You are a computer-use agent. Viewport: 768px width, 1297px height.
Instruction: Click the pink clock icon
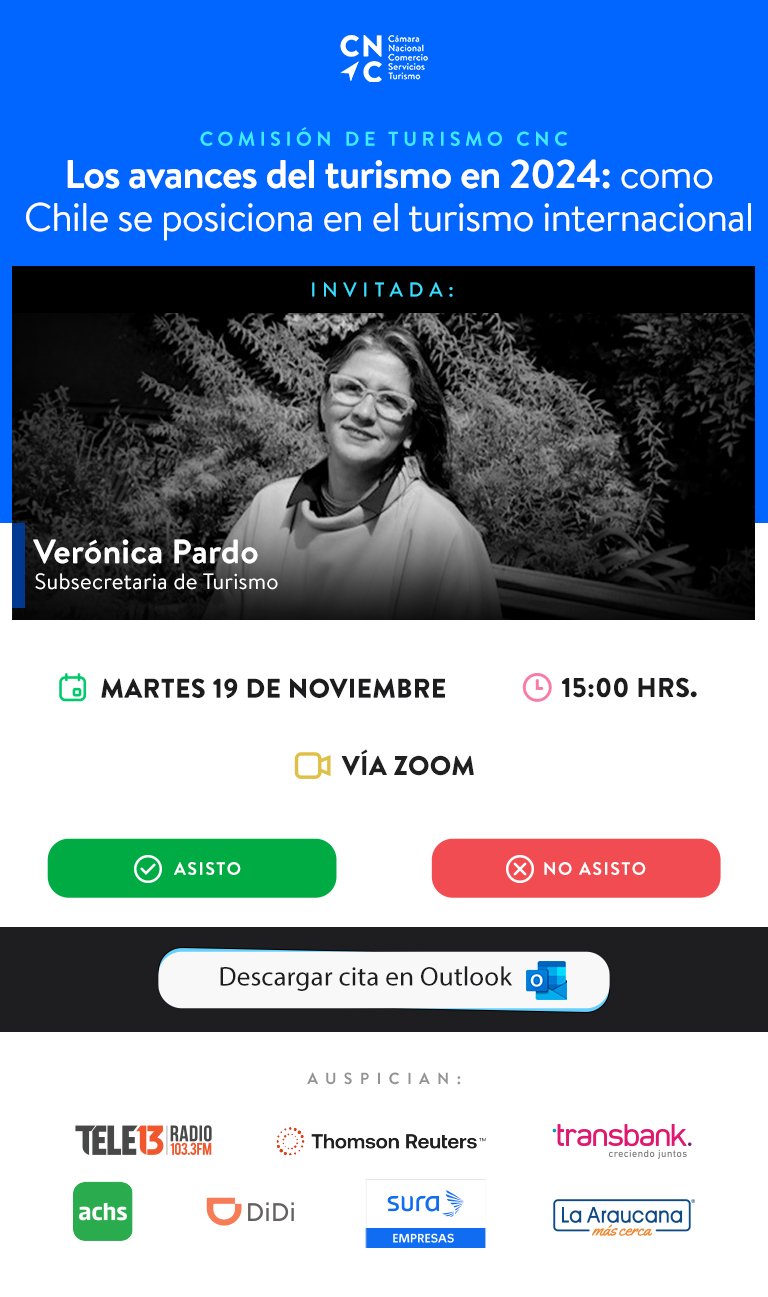pyautogui.click(x=537, y=687)
